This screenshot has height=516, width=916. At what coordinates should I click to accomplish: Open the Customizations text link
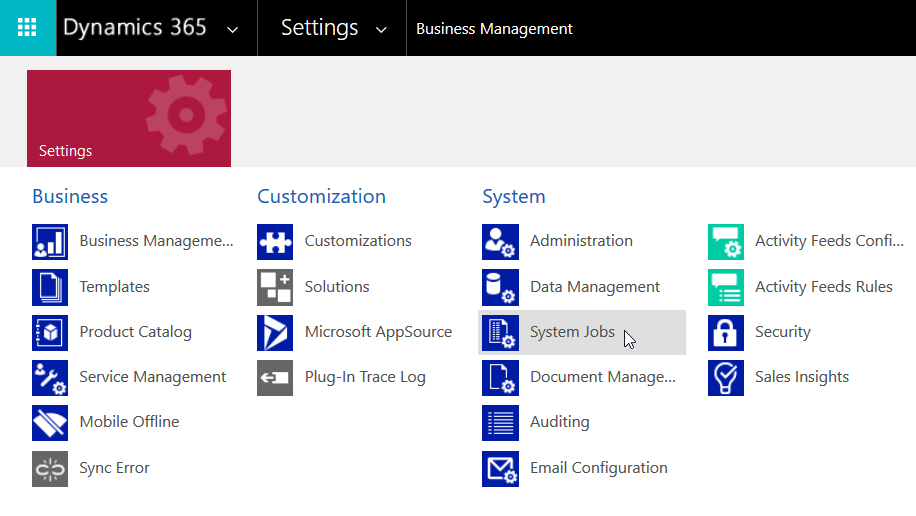click(358, 241)
